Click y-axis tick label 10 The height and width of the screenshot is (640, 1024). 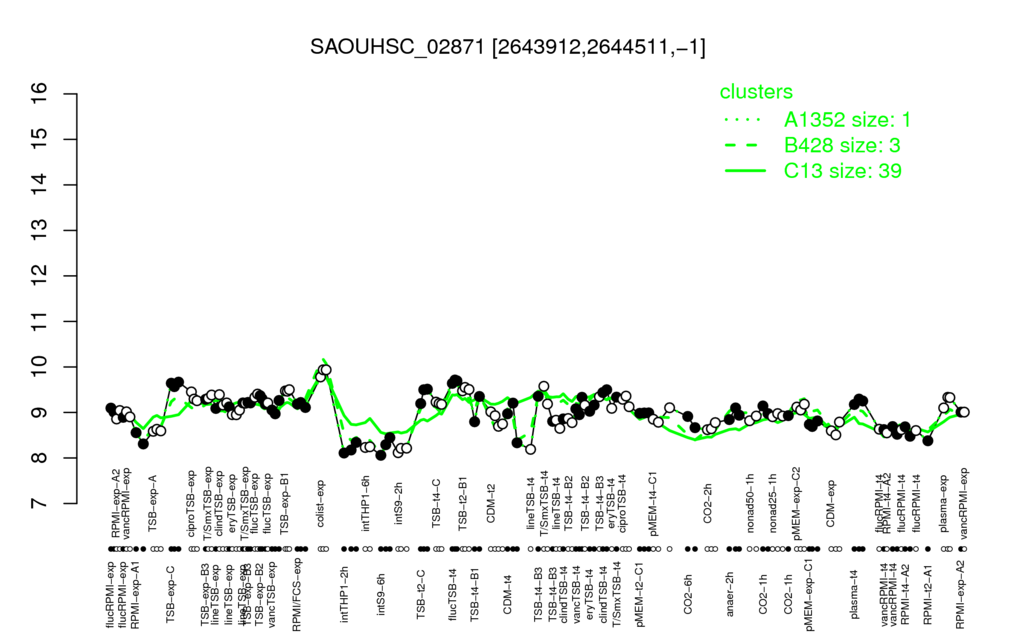coord(40,367)
